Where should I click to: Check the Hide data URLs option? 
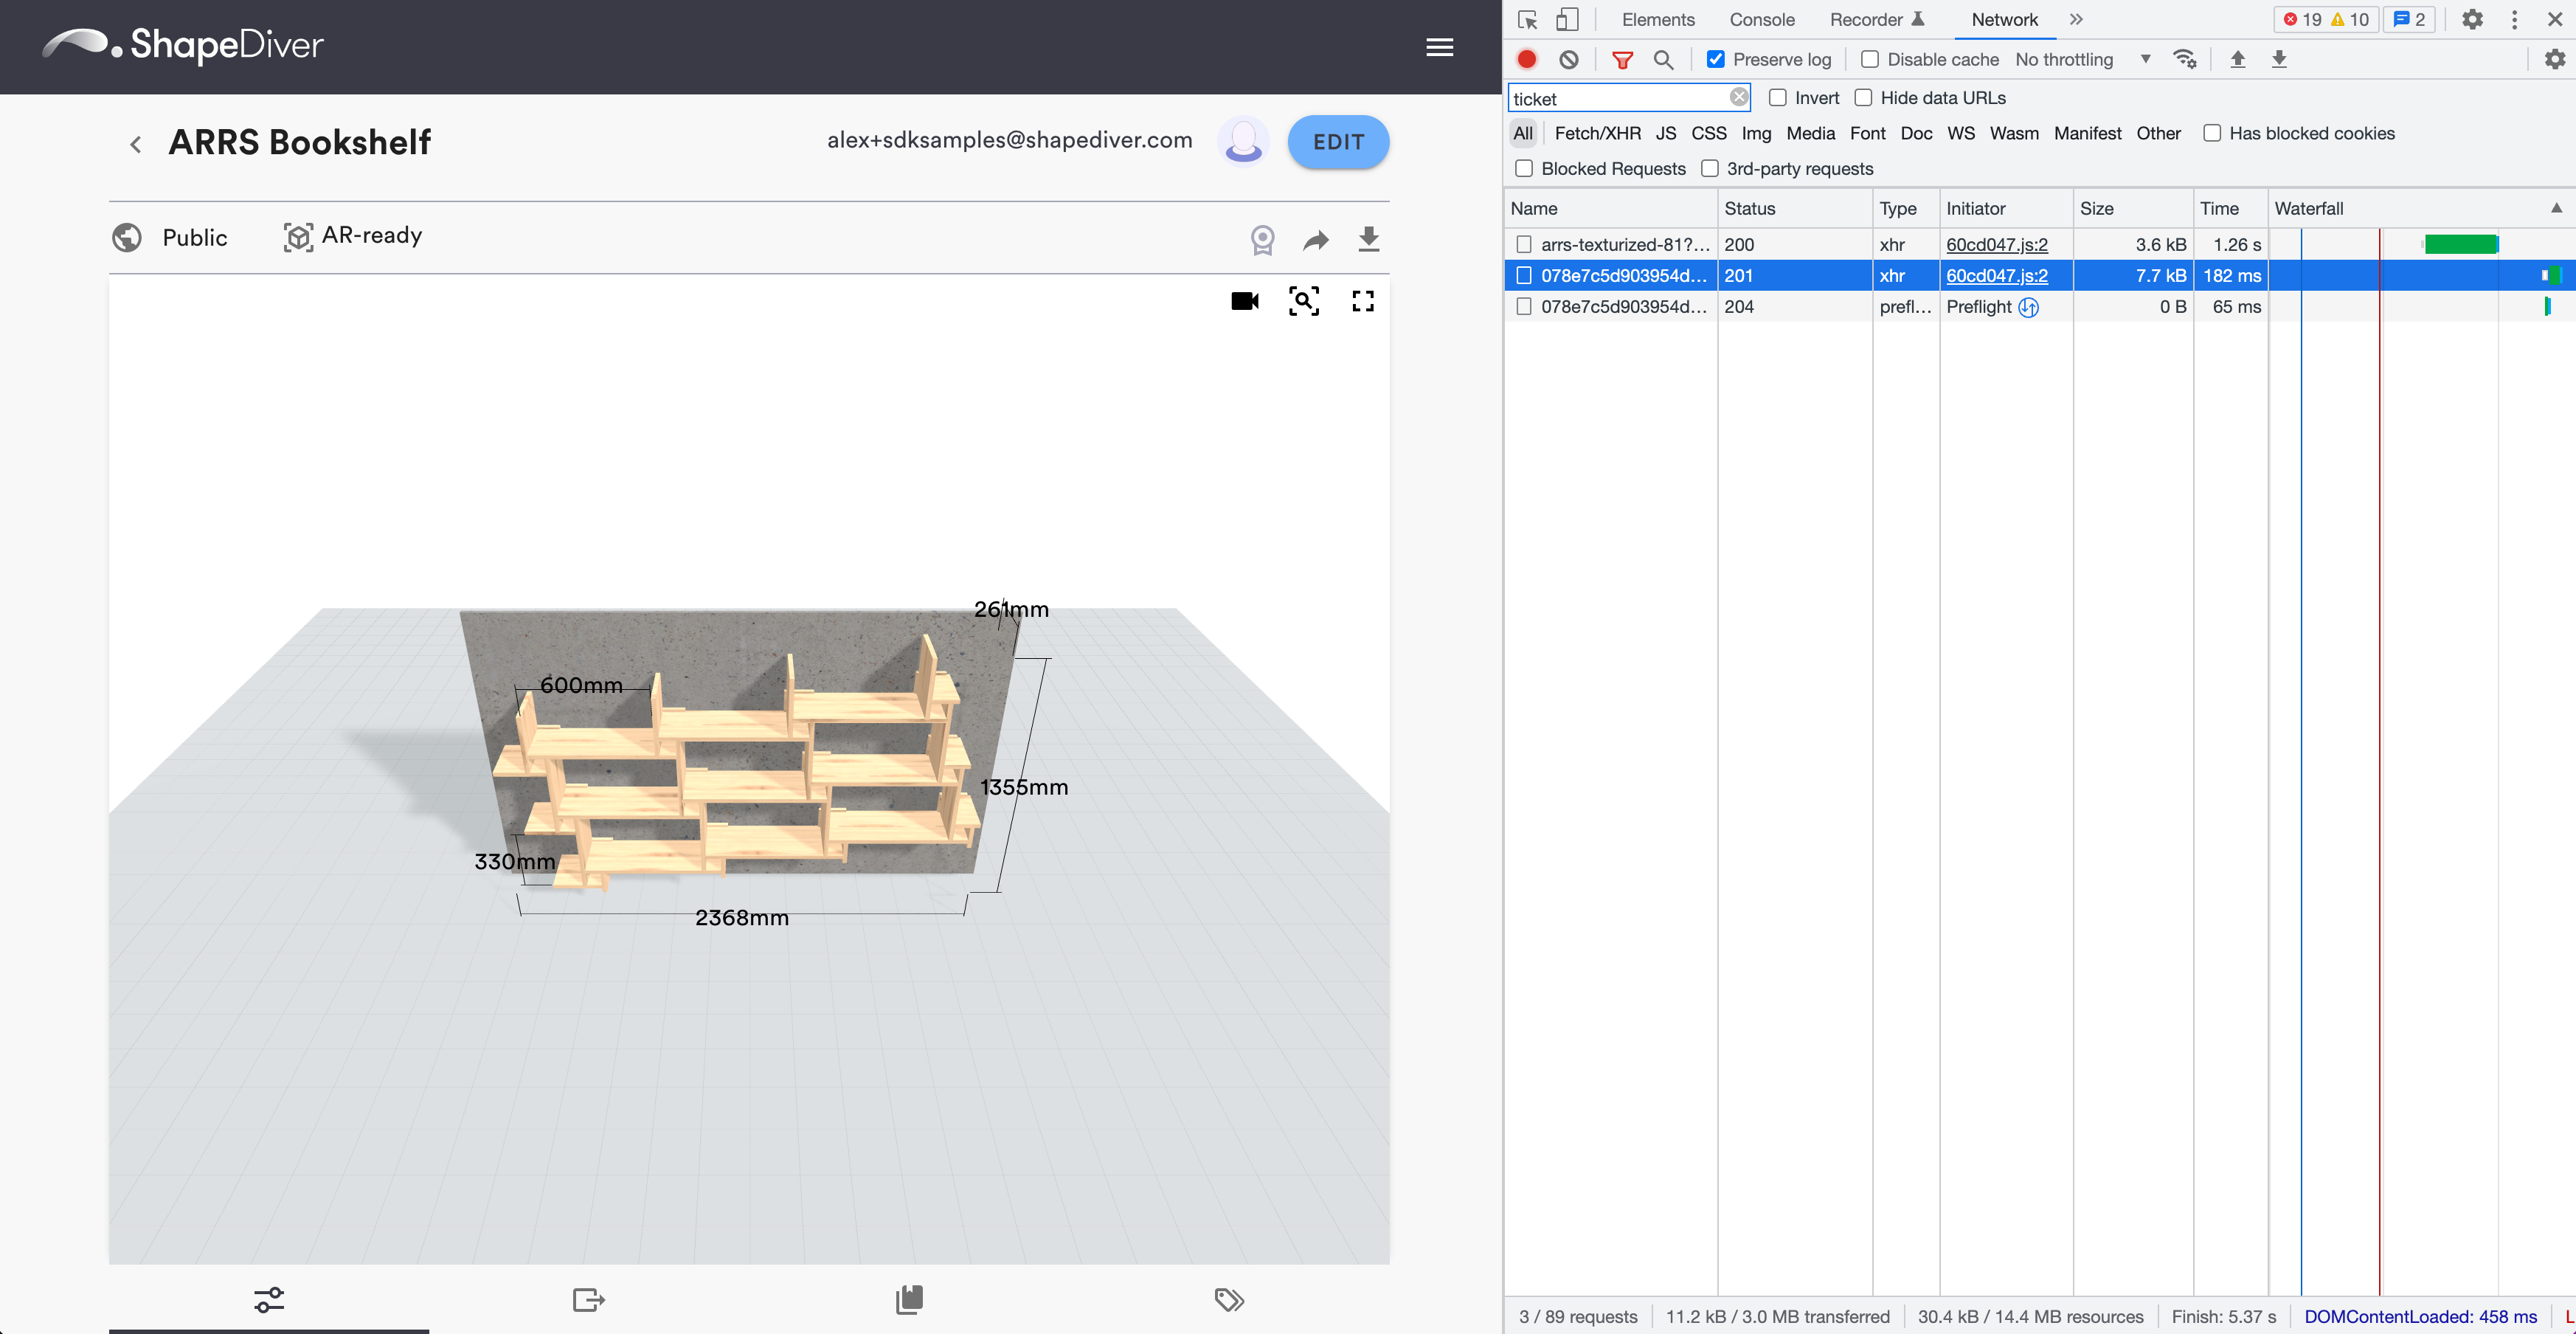click(1864, 97)
